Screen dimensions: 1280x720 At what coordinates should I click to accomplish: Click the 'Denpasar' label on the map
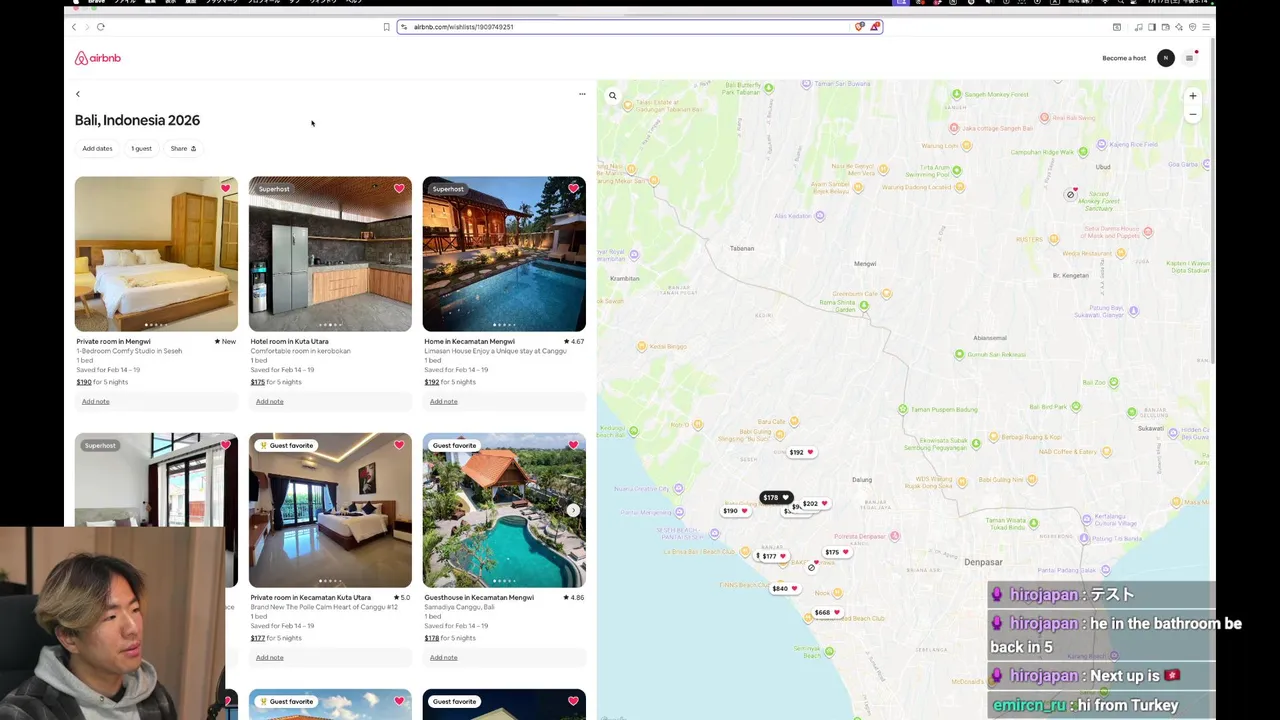[983, 562]
